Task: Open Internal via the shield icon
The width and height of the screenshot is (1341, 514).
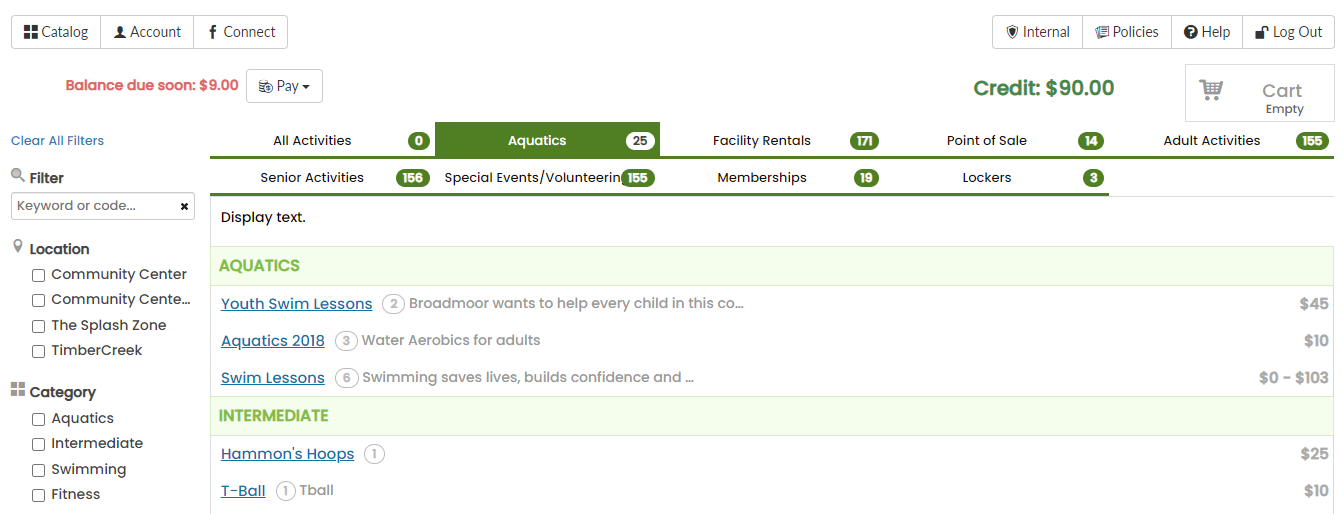Action: point(1011,32)
